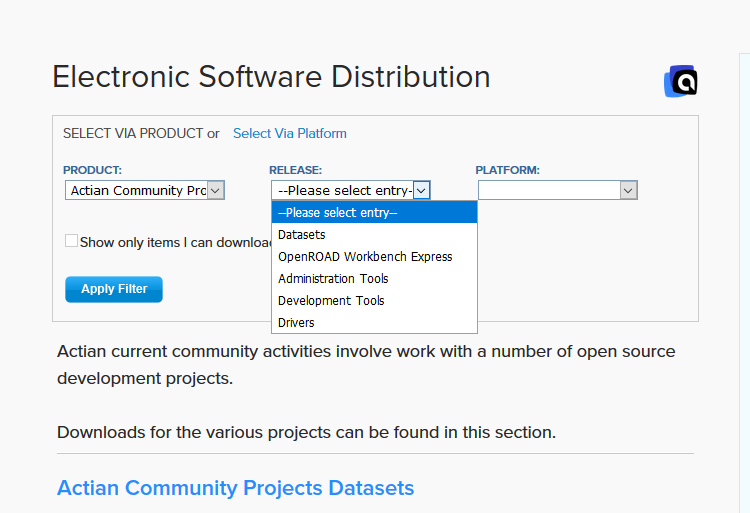Click the PRODUCT field label
This screenshot has width=750, height=513.
(x=92, y=170)
